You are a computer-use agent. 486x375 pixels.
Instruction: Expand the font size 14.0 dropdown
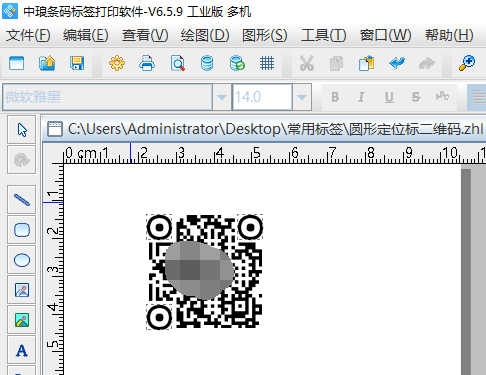[302, 97]
